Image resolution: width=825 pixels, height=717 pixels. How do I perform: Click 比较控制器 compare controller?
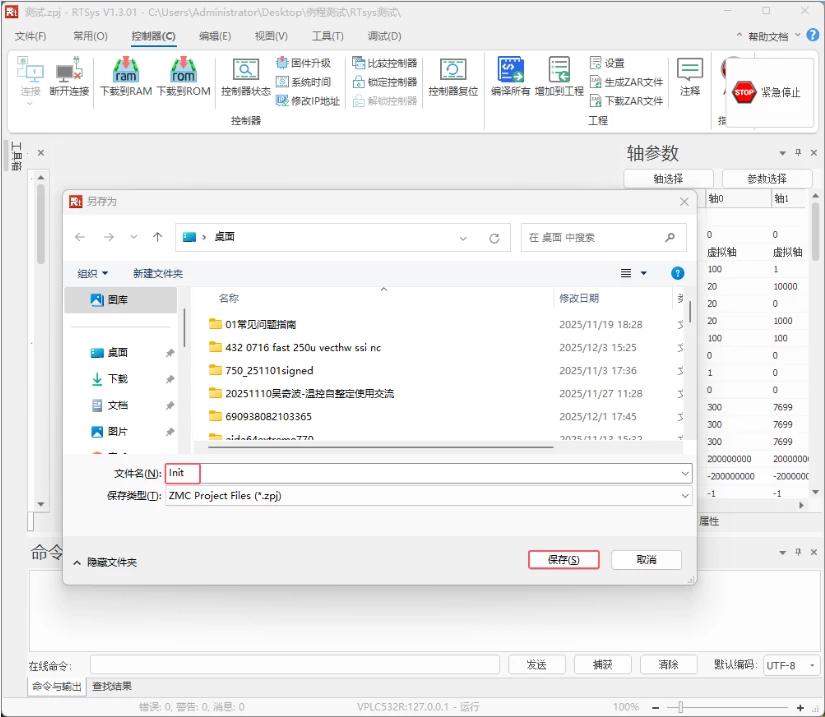click(x=385, y=63)
